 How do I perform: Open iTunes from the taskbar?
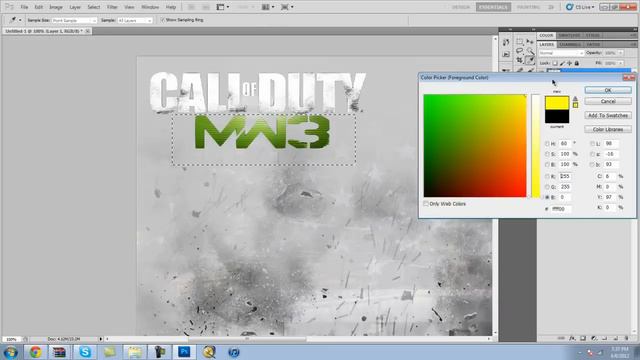tap(234, 352)
